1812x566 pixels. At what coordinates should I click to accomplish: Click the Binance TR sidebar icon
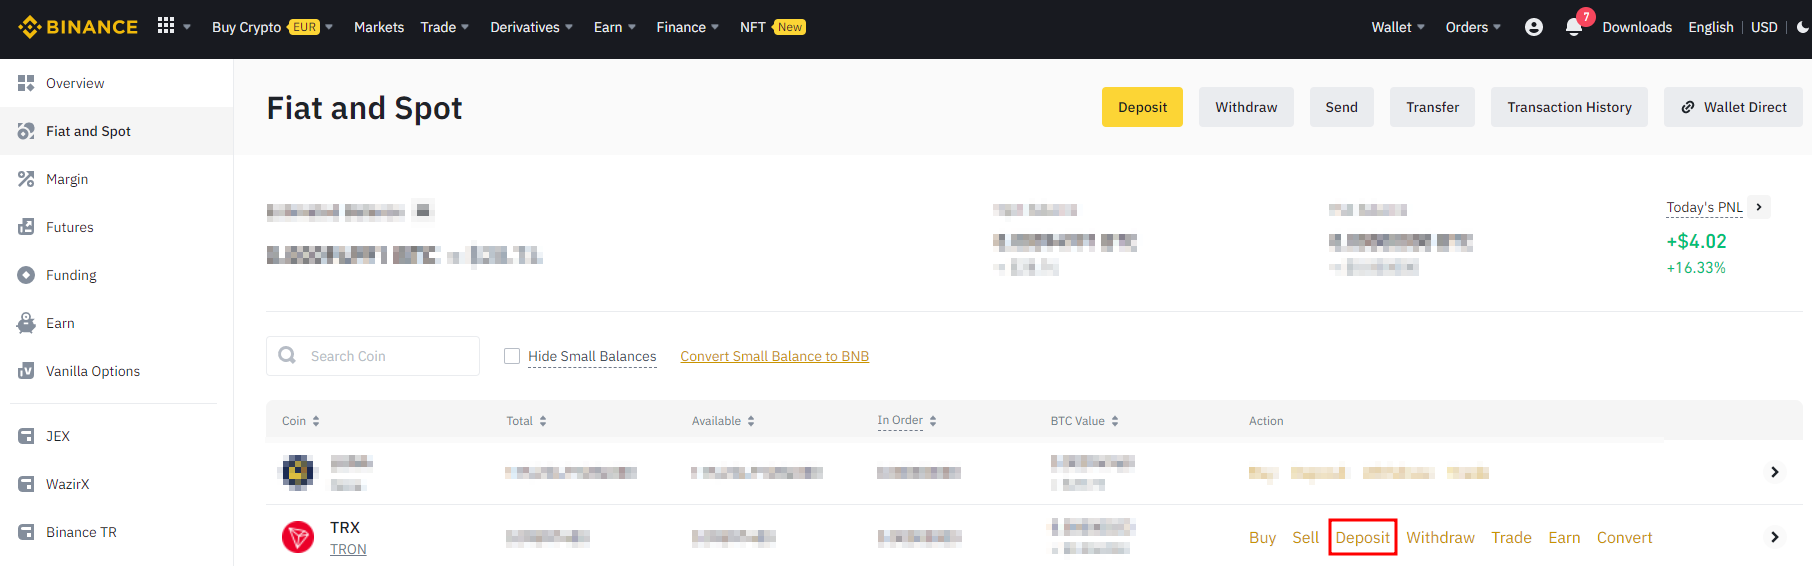coord(26,532)
